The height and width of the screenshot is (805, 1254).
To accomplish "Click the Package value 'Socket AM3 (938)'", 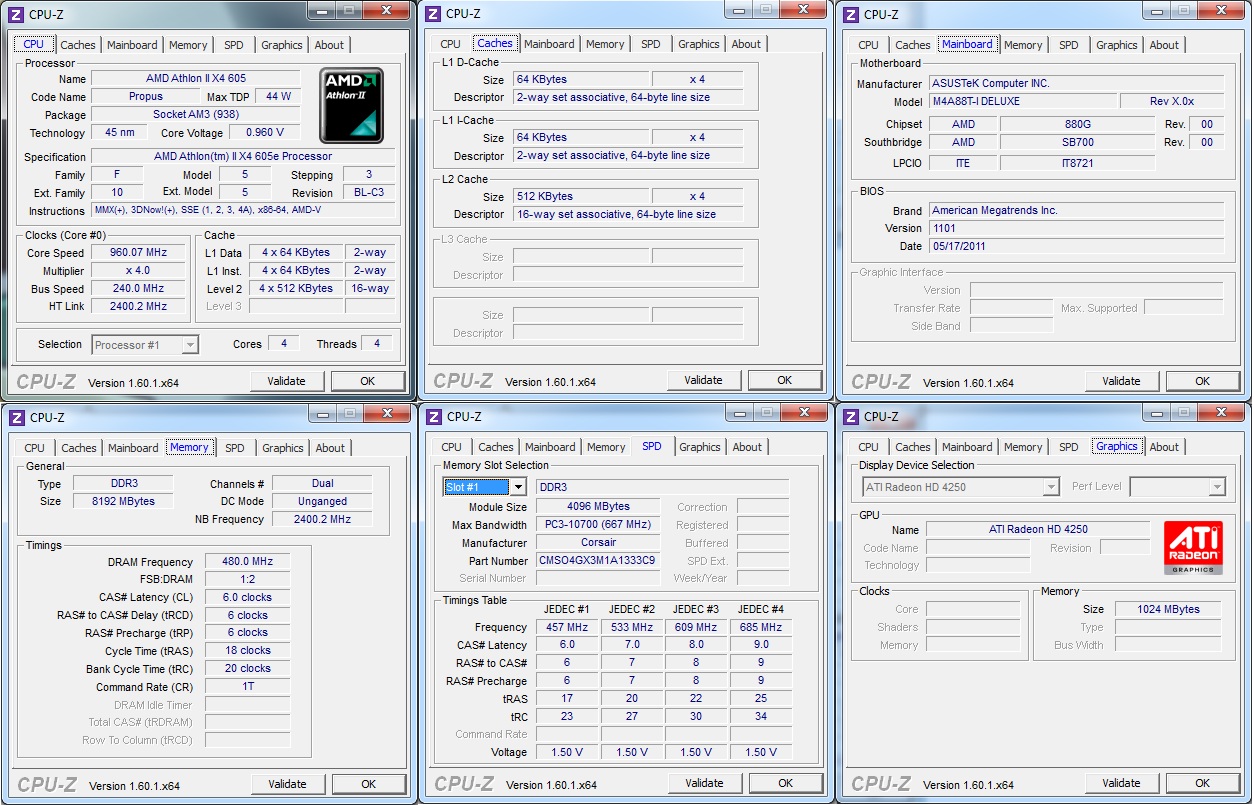I will [196, 115].
